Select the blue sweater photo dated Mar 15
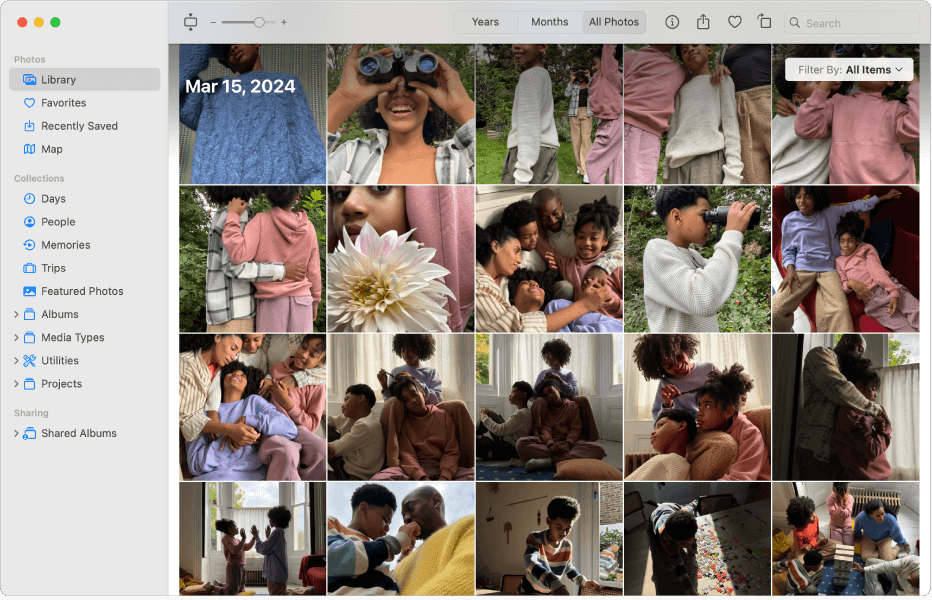 [x=253, y=114]
